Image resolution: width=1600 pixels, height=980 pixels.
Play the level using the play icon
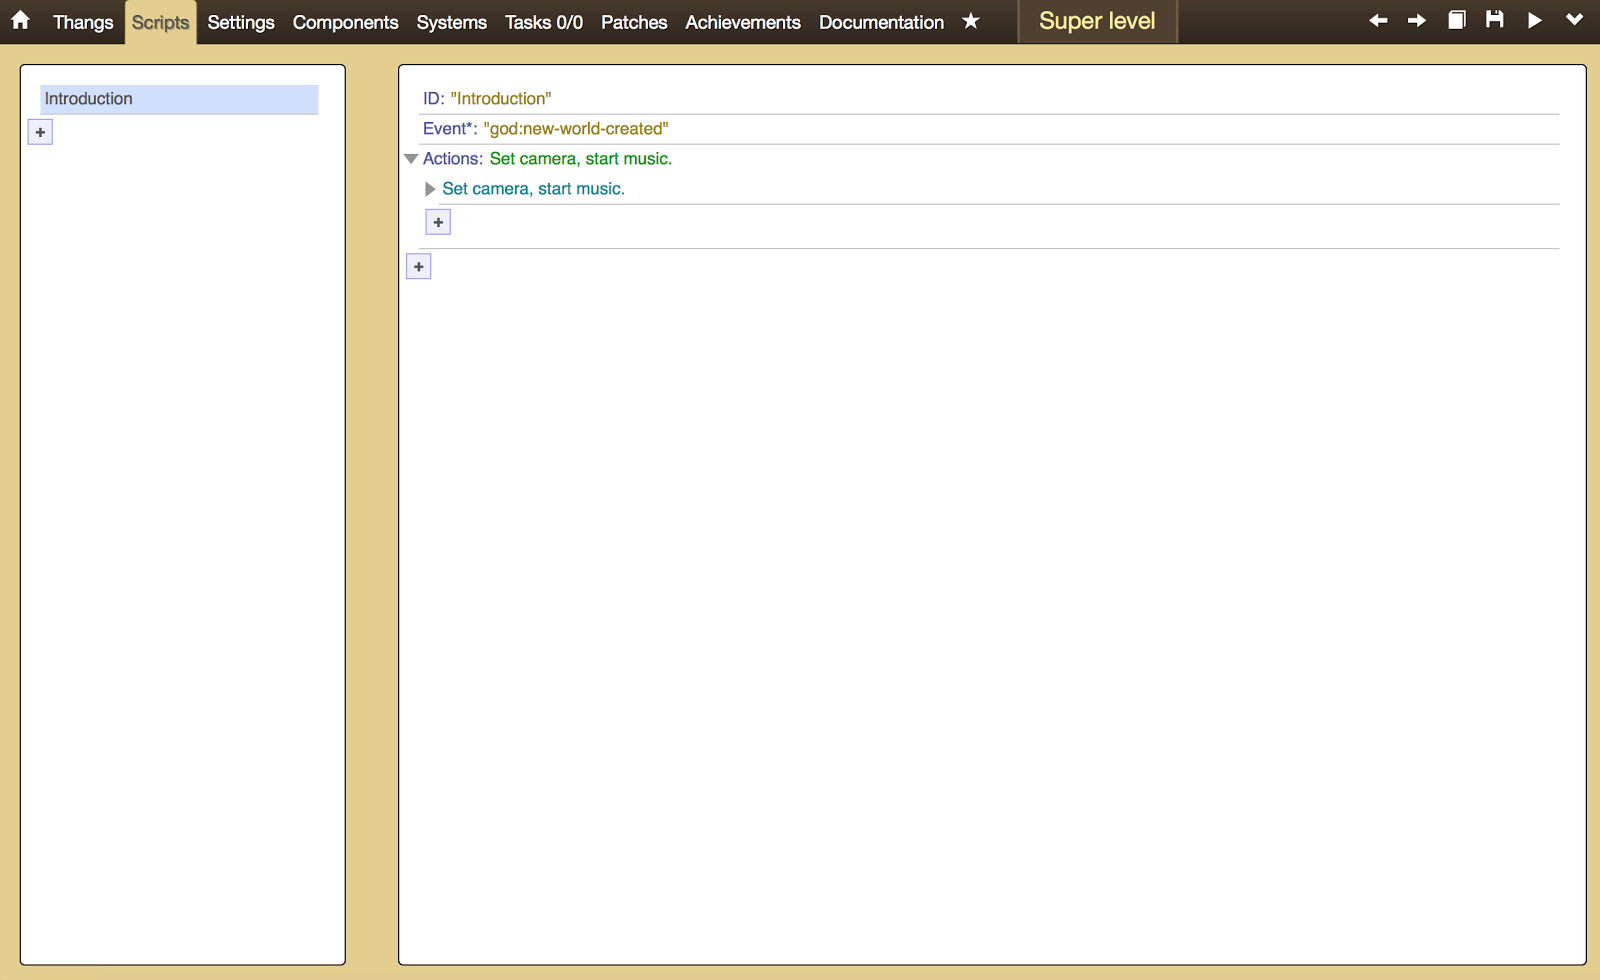click(x=1534, y=21)
